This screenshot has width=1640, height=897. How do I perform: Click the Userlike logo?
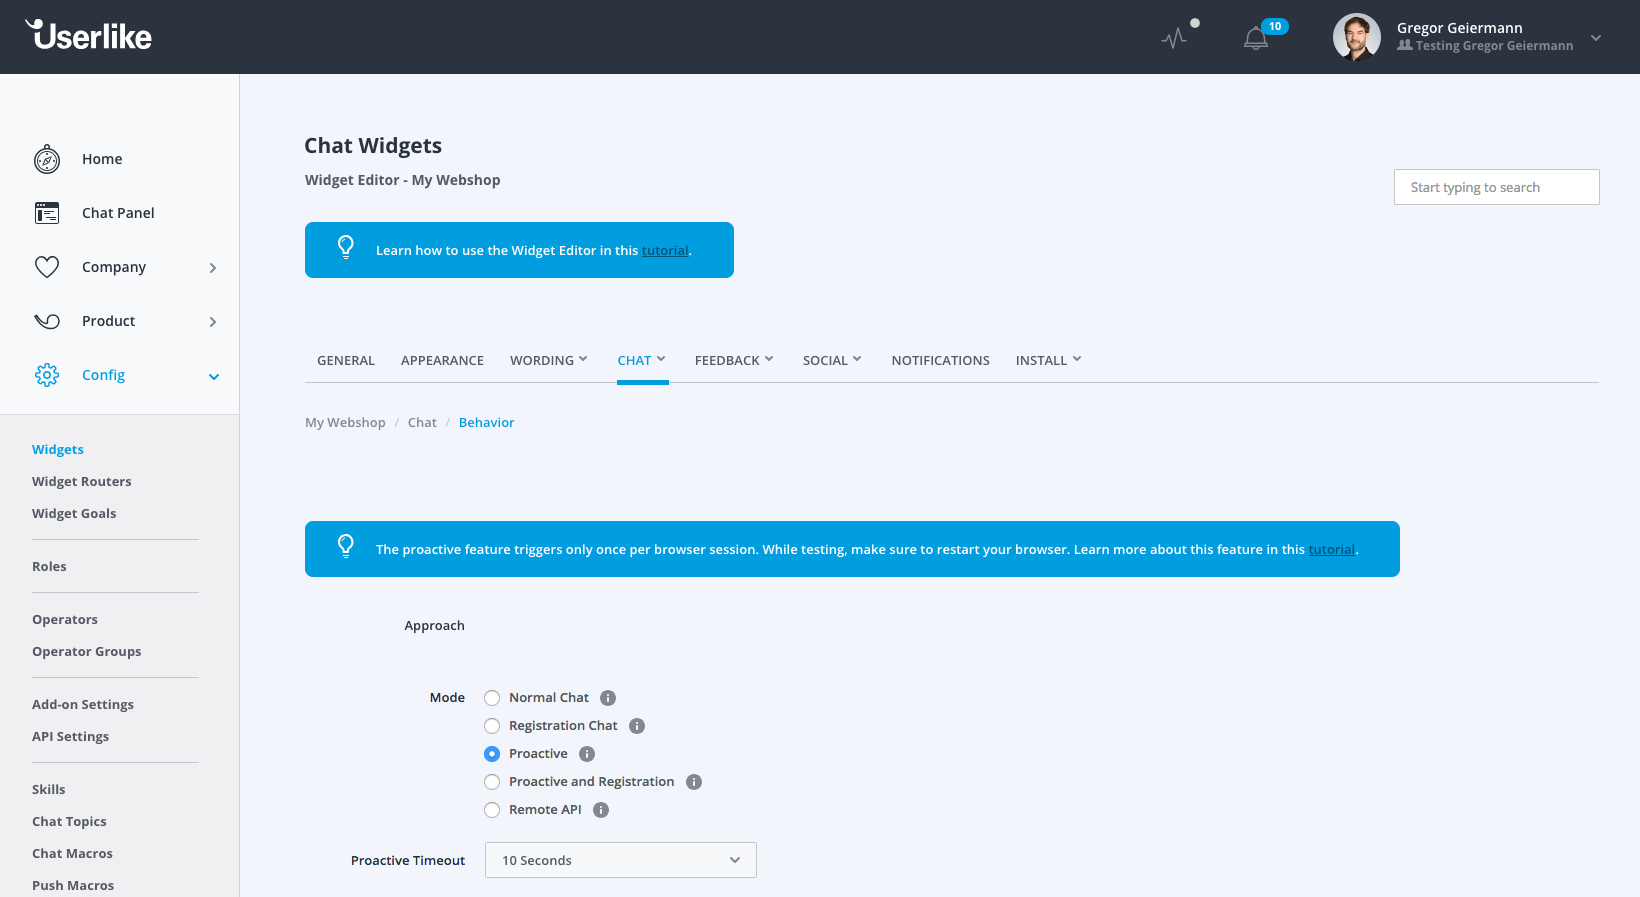89,35
